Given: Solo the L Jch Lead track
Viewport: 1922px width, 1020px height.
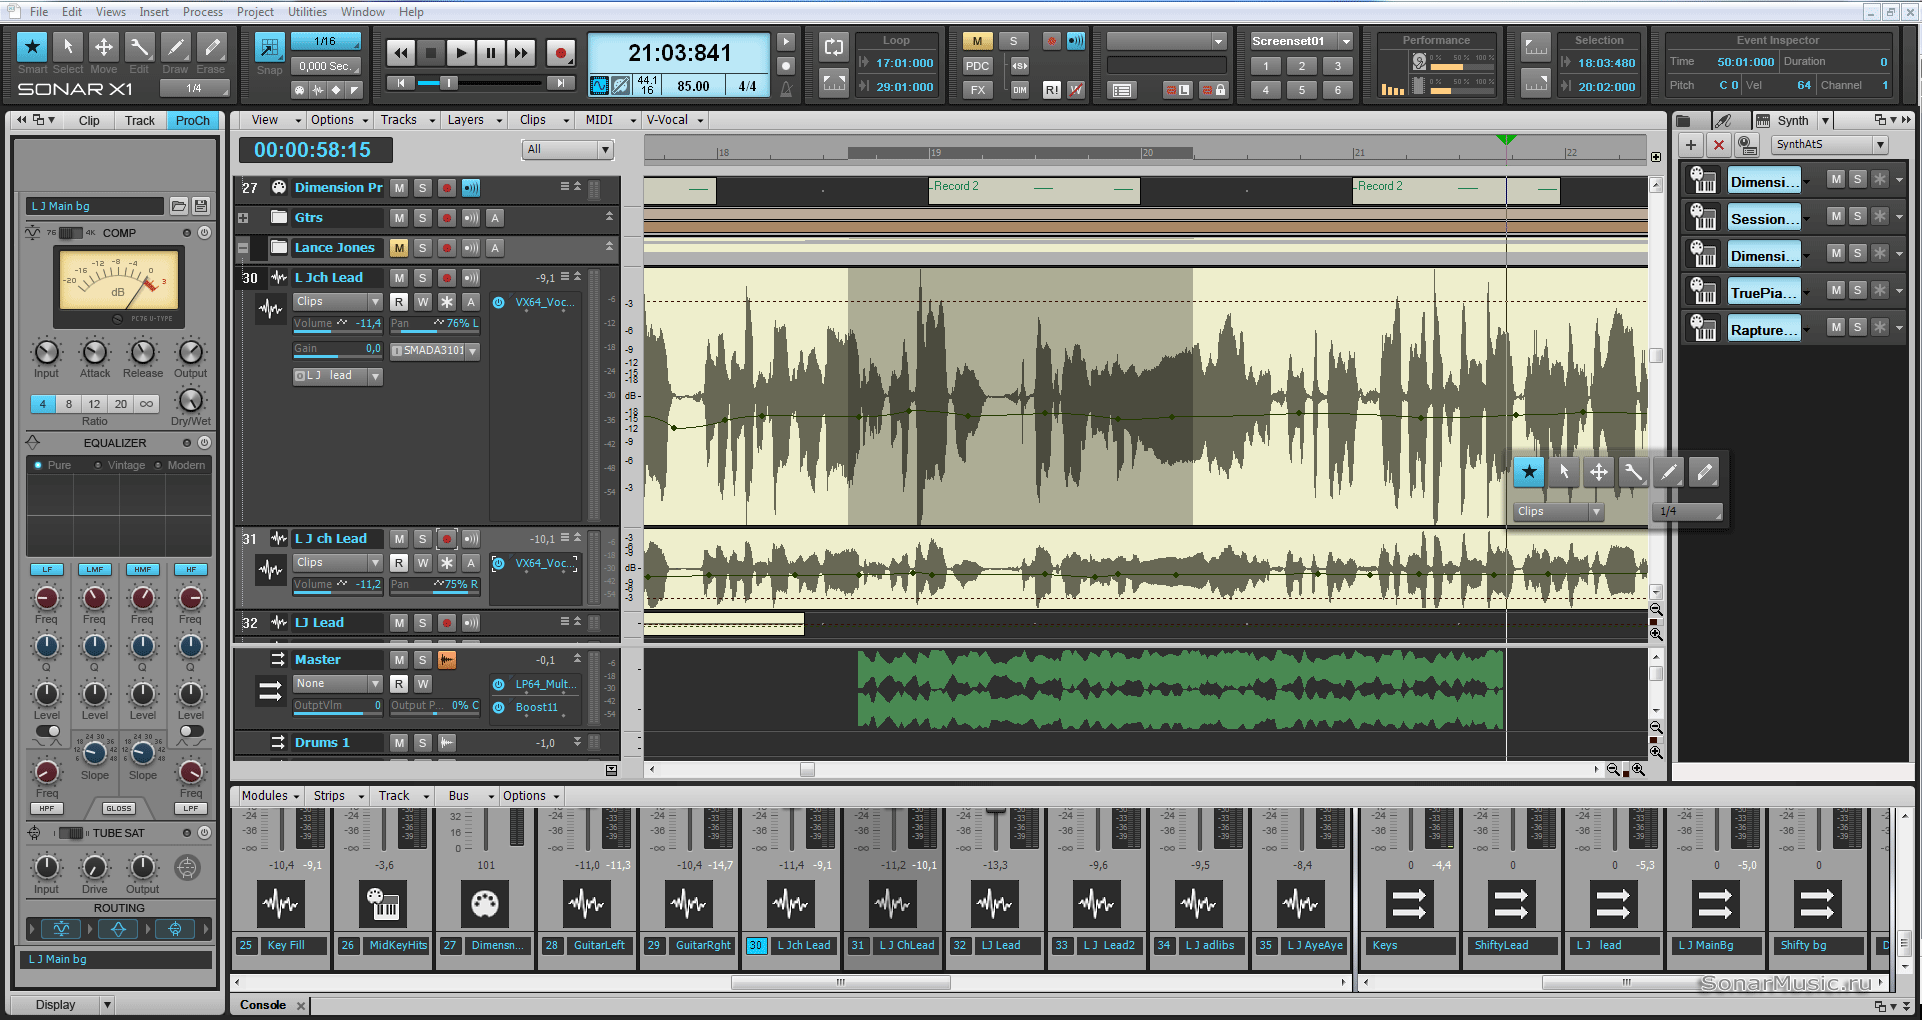Looking at the screenshot, I should (x=423, y=278).
